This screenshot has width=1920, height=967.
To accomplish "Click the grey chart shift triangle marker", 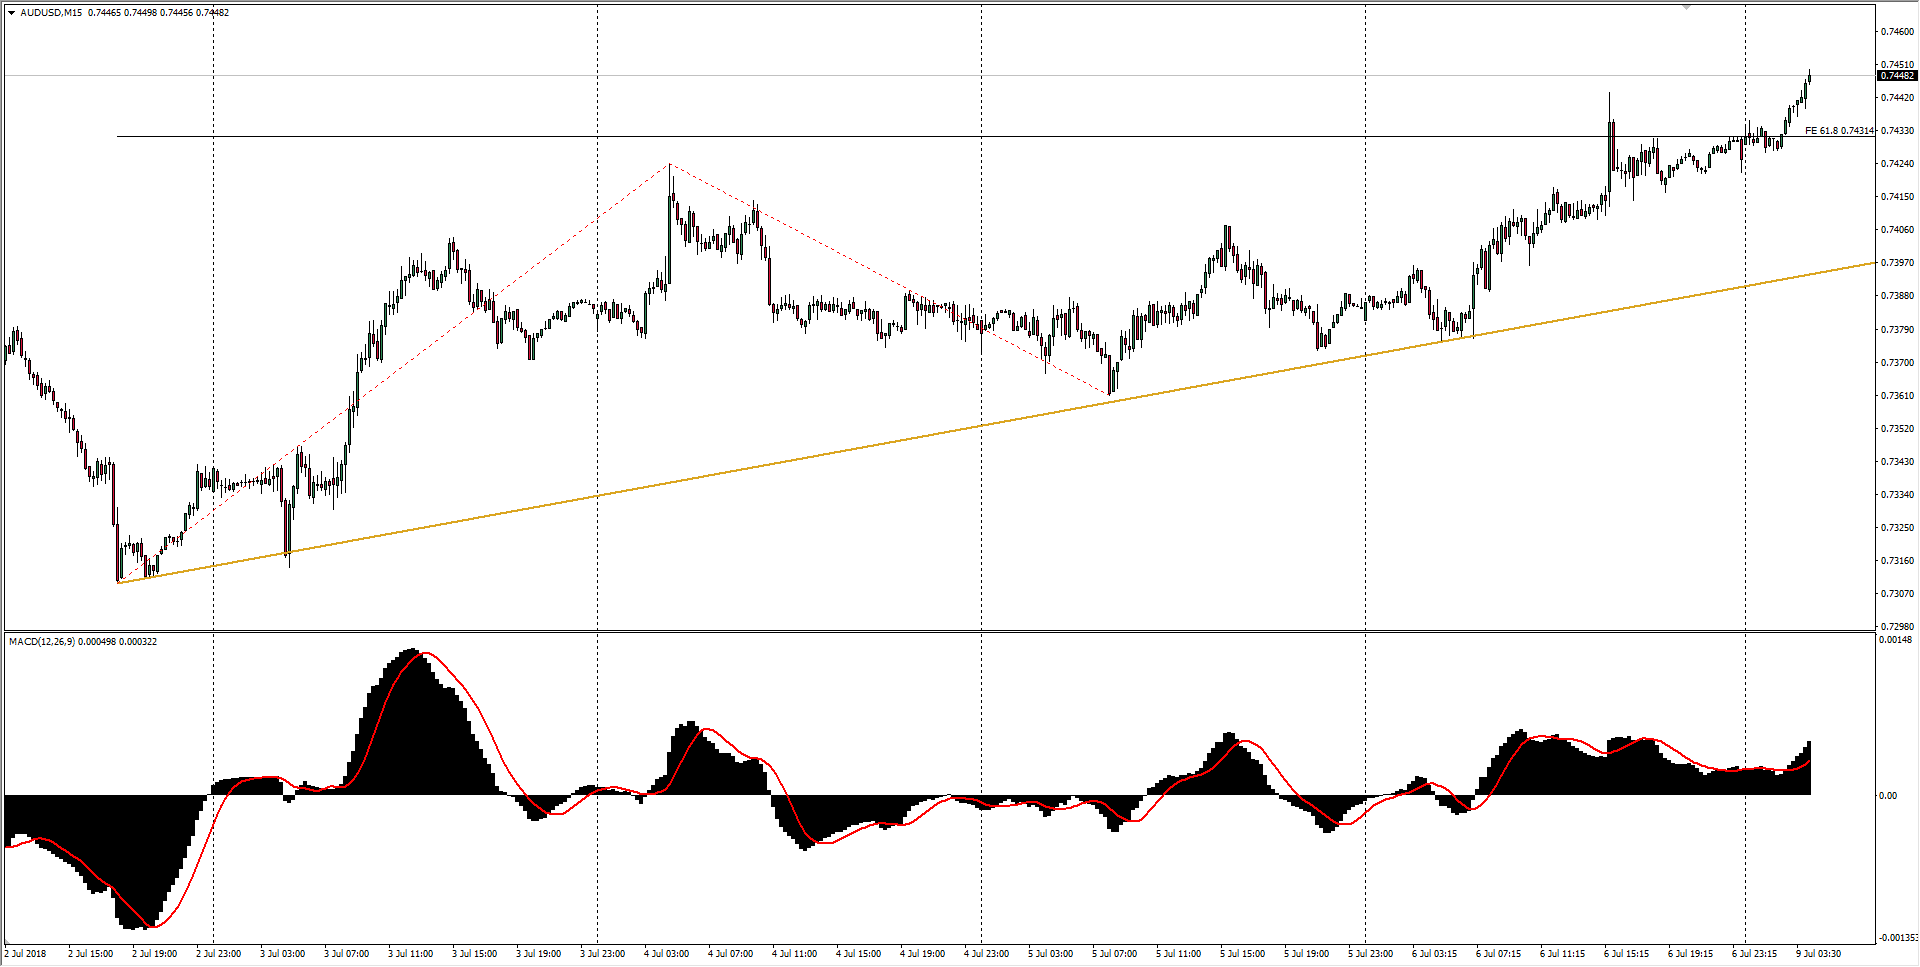I will click(1686, 8).
